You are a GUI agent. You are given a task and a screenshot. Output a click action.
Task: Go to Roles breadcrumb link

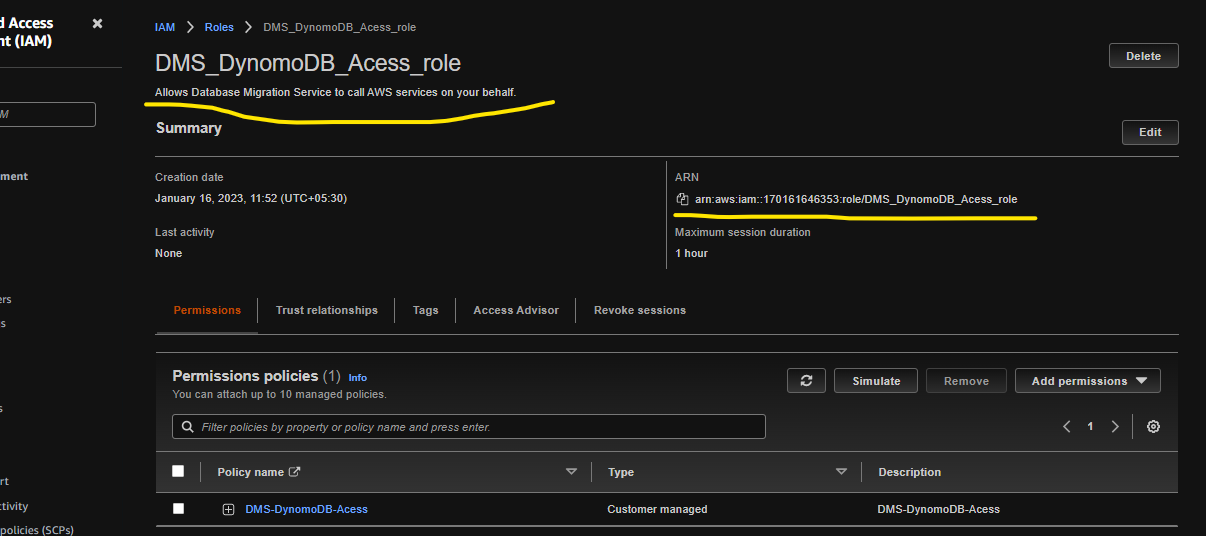click(x=219, y=27)
